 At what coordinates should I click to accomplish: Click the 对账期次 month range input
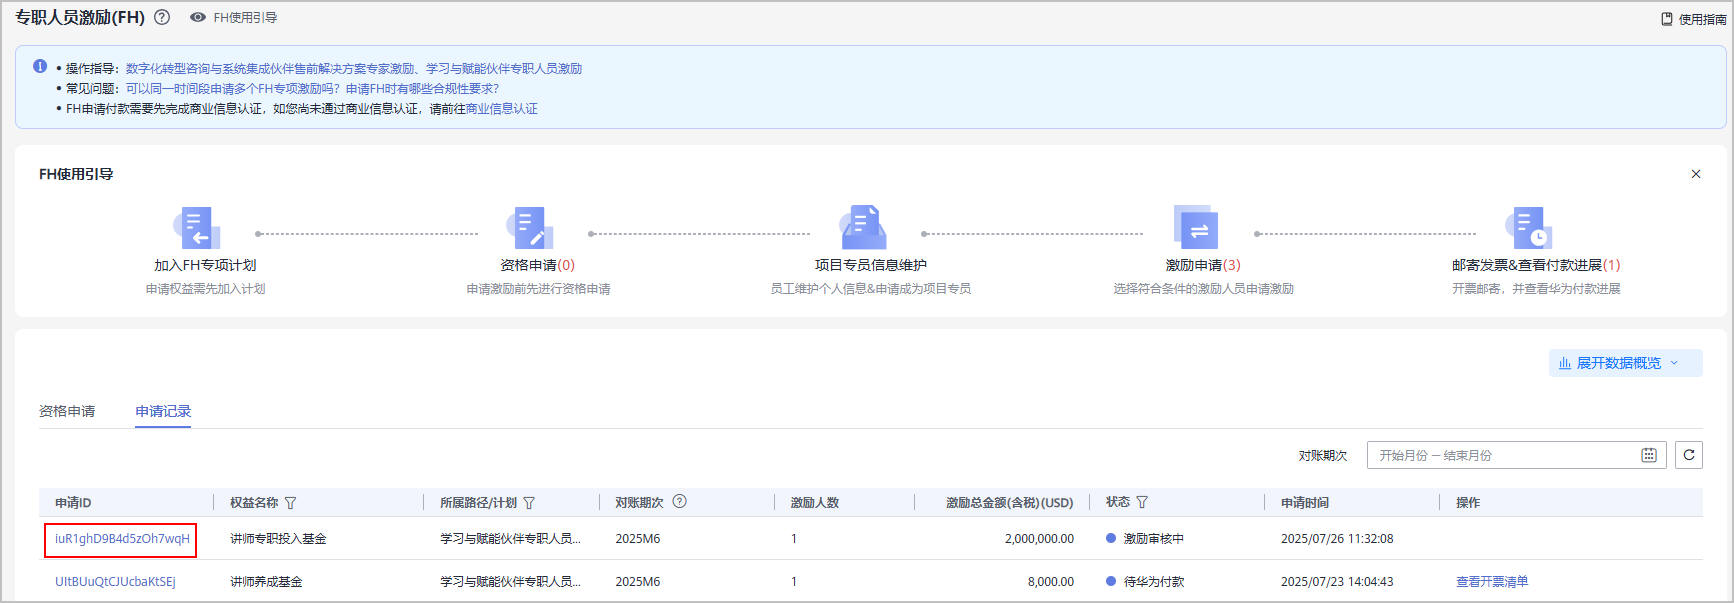pos(1505,455)
